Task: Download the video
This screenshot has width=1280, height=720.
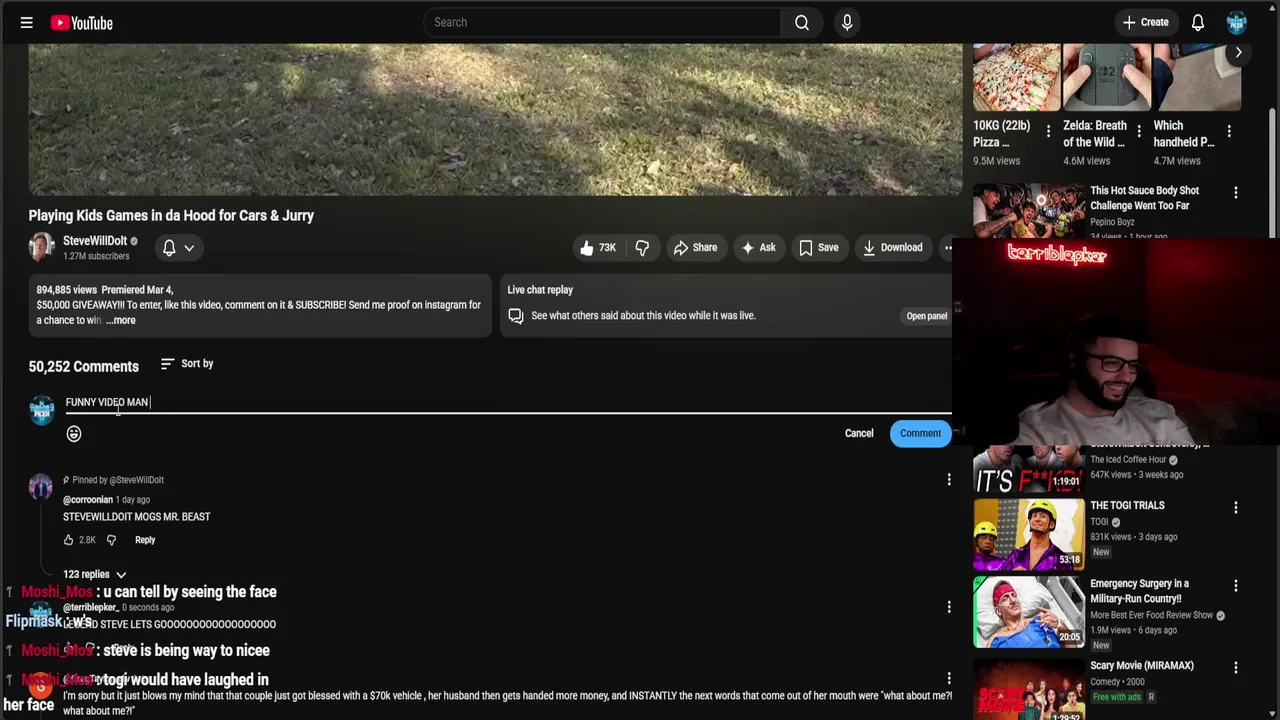Action: 892,247
